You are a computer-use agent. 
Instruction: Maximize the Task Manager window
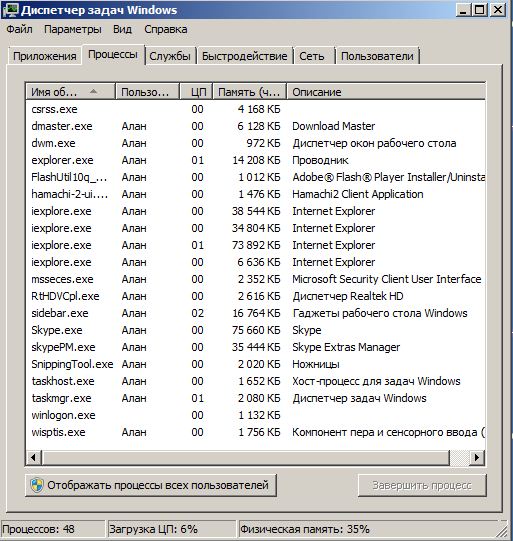coord(480,10)
